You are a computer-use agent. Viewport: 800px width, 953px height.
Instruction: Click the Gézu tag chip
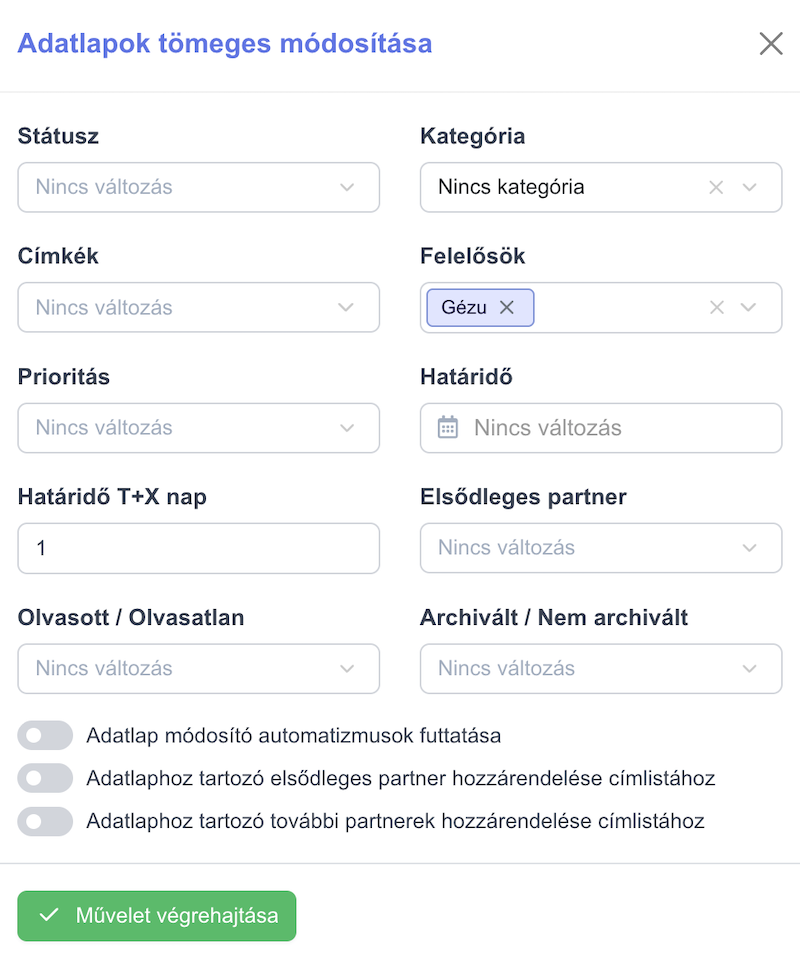tap(464, 308)
